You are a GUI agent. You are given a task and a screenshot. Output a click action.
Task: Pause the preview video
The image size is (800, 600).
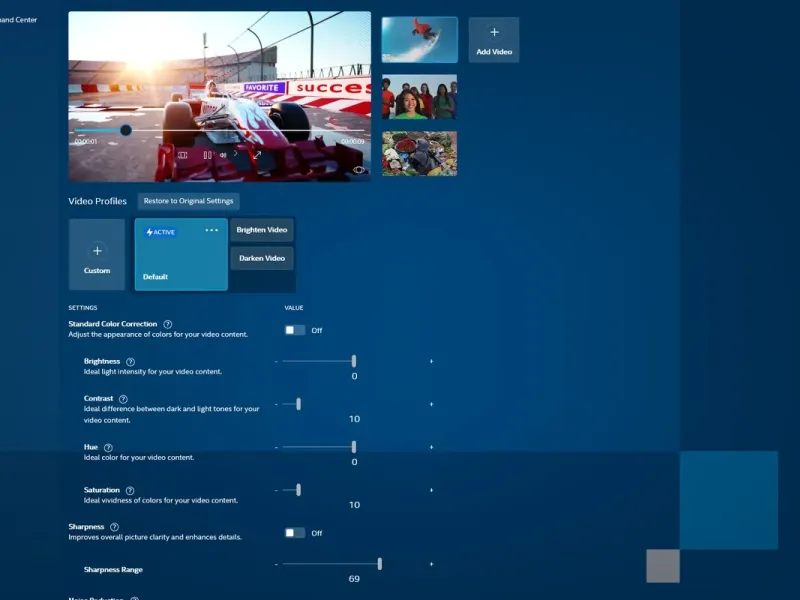[x=207, y=155]
